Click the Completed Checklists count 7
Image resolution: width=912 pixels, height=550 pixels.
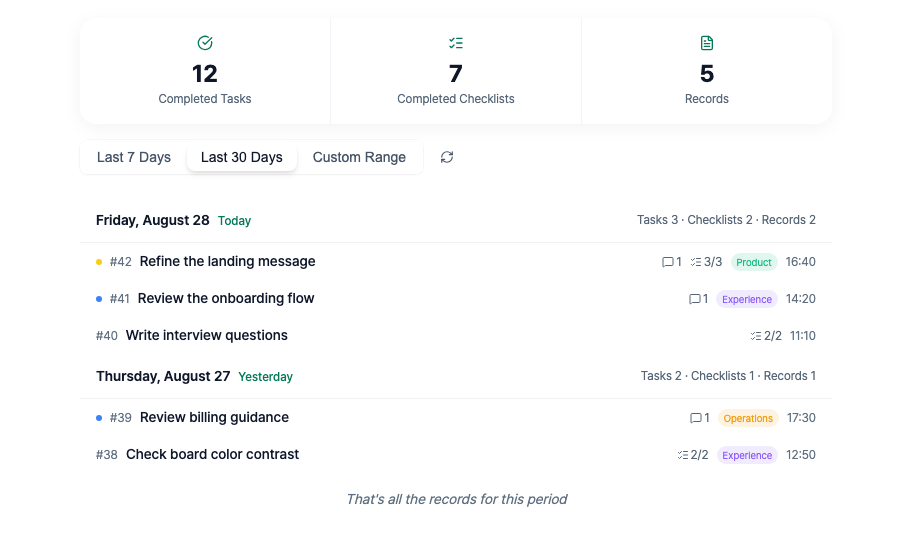pos(455,74)
